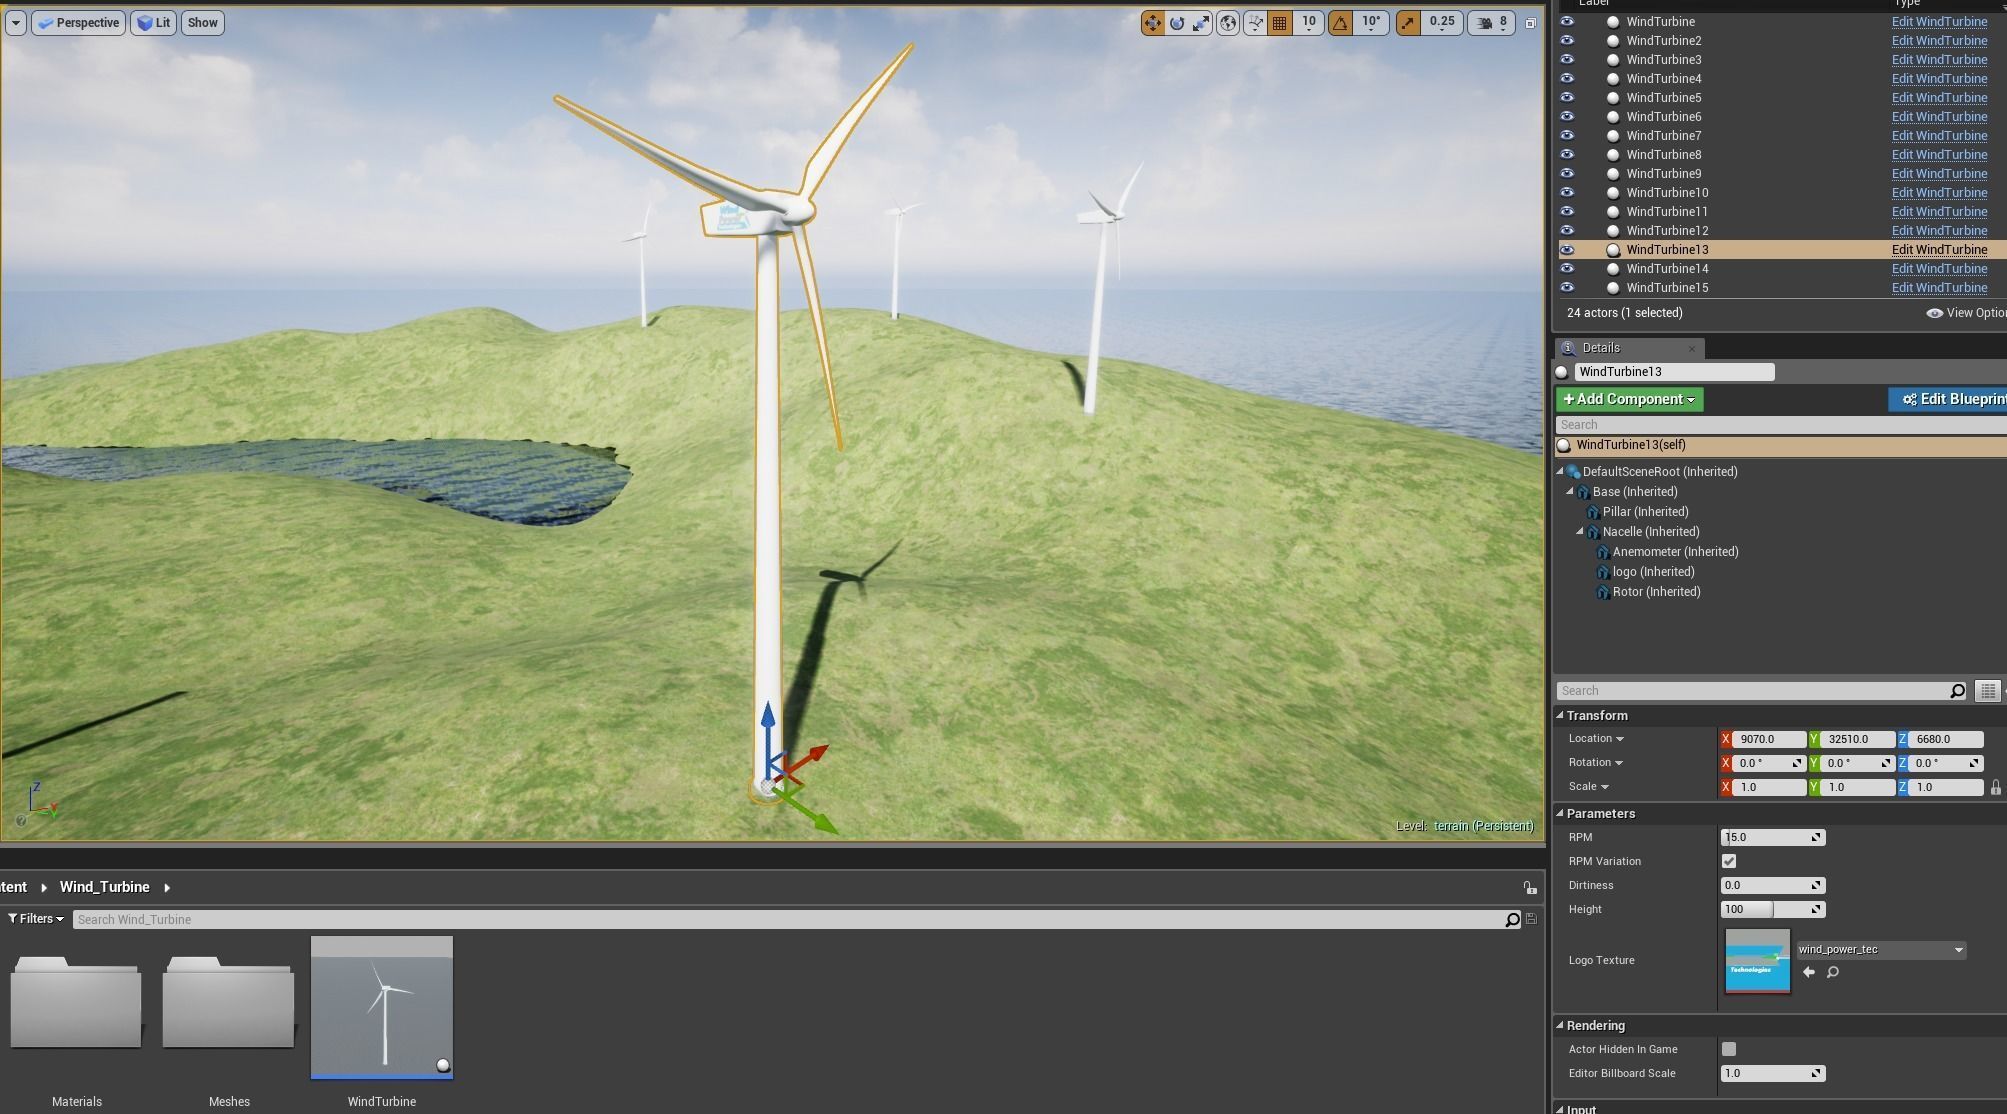Image resolution: width=2007 pixels, height=1114 pixels.
Task: Collapse the Transform section
Action: (x=1560, y=715)
